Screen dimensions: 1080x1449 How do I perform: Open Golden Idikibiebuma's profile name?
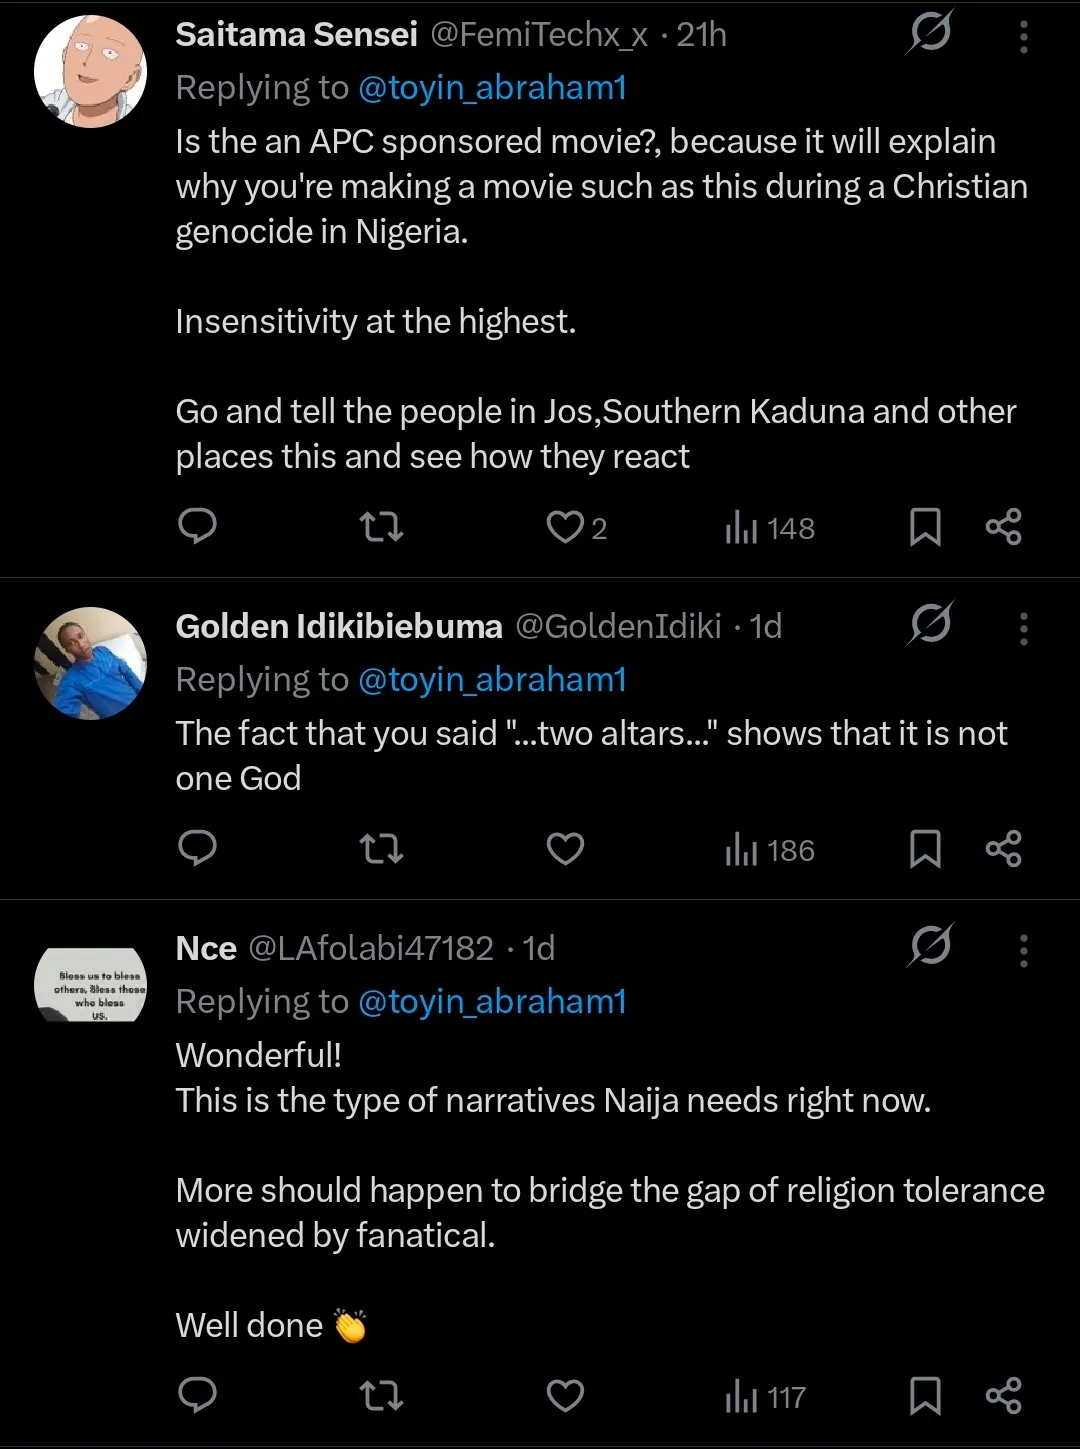click(x=339, y=626)
